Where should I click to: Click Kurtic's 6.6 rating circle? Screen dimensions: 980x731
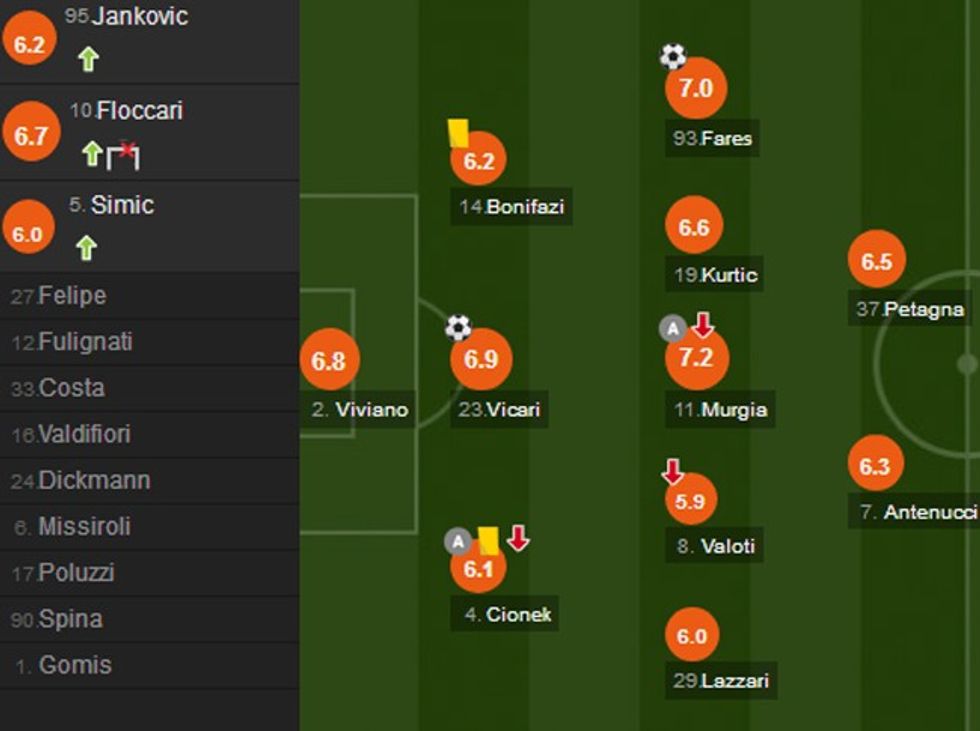694,228
